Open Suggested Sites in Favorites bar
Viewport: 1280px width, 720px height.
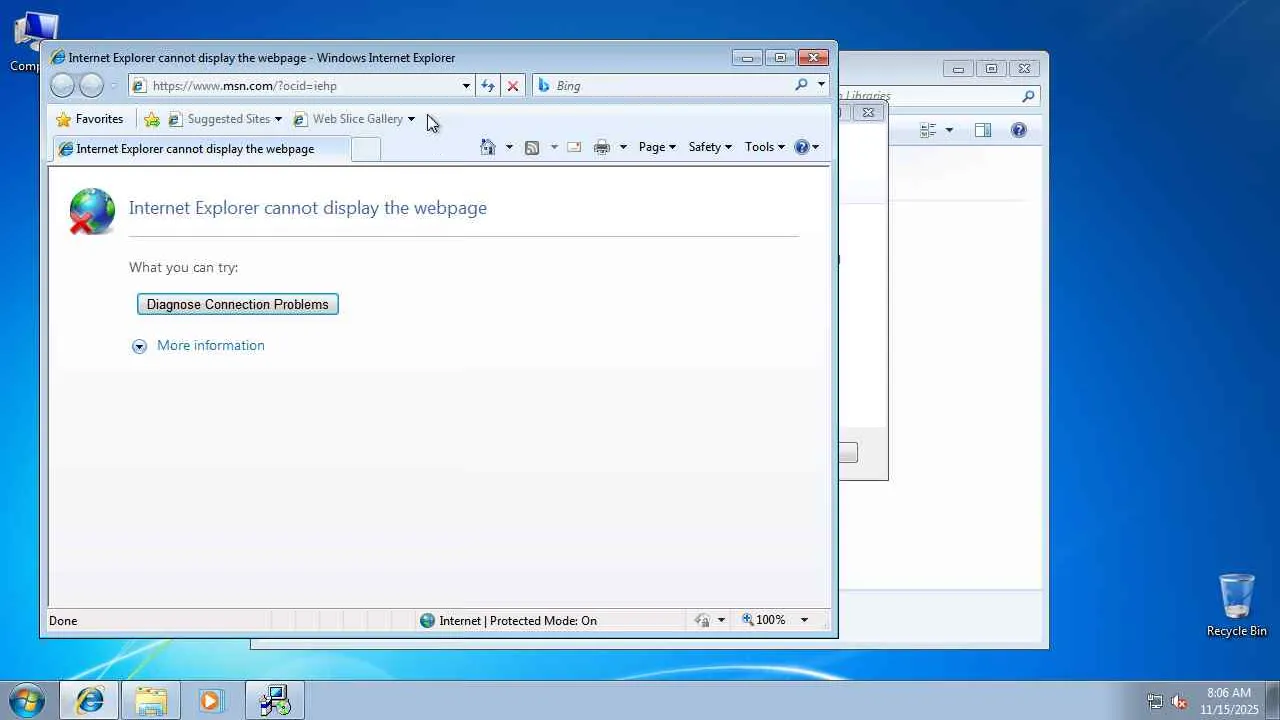tap(225, 119)
